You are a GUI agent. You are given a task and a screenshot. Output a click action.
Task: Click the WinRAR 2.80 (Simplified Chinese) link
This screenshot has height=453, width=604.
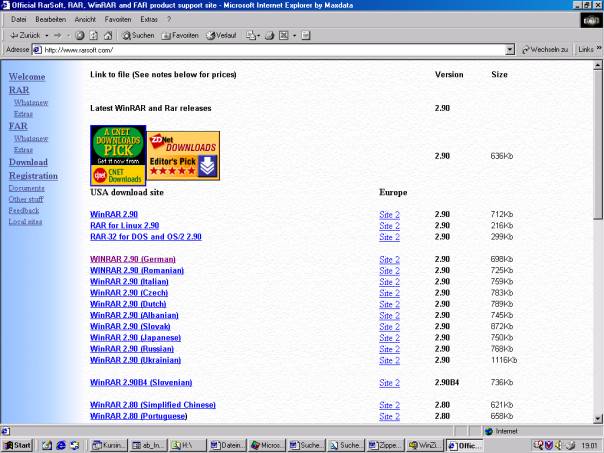click(153, 405)
